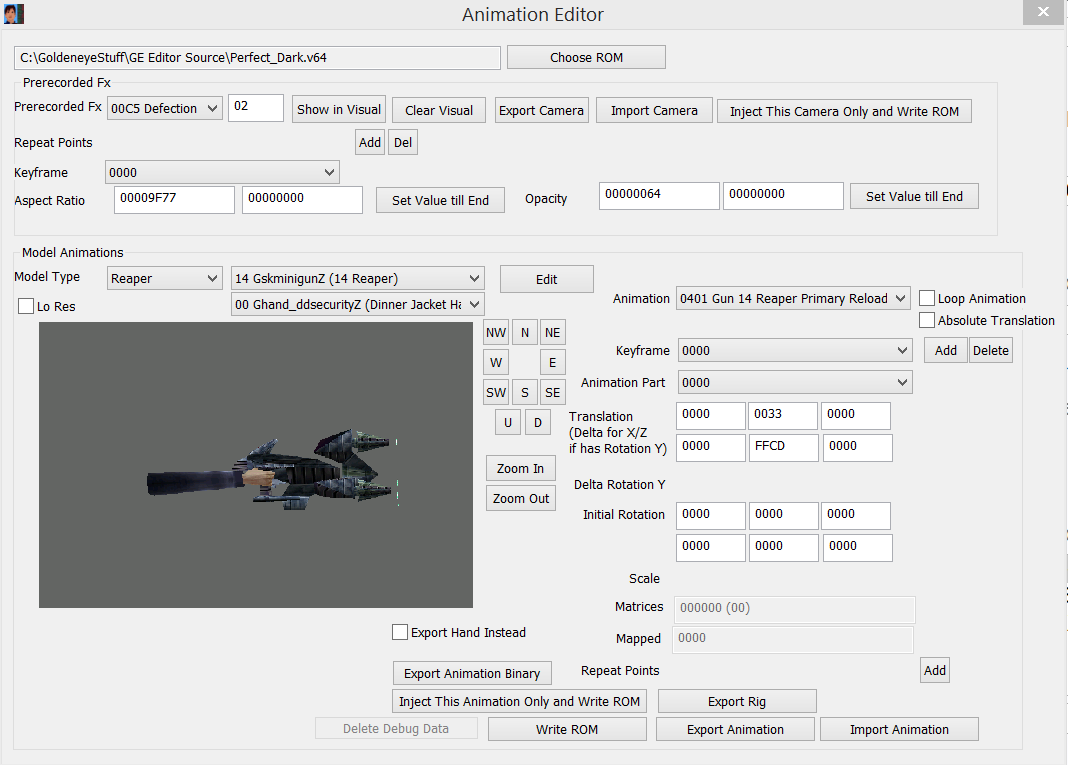Open the Model Type Reaper dropdown
Image resolution: width=1068 pixels, height=765 pixels.
(165, 278)
